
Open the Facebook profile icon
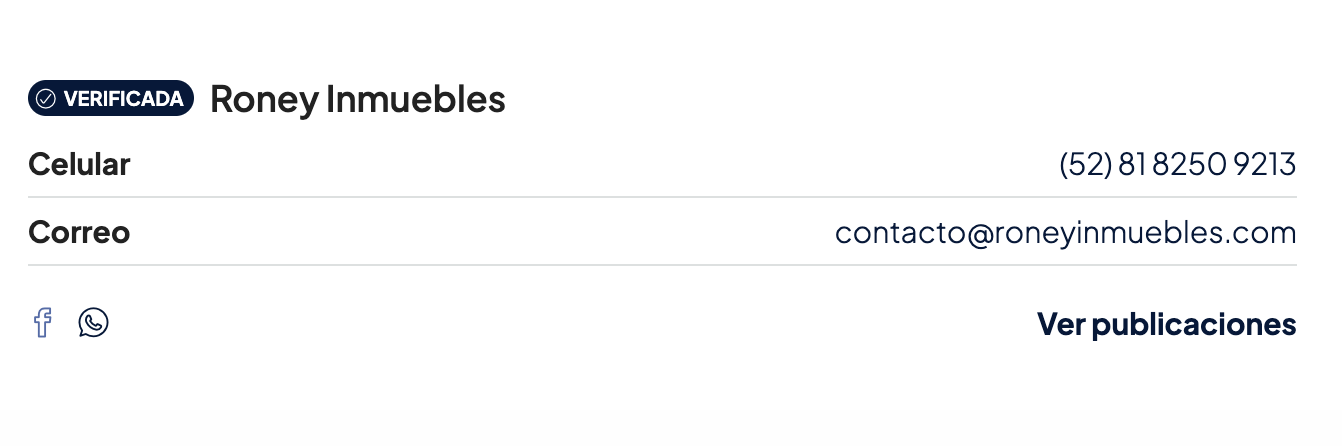tap(42, 323)
